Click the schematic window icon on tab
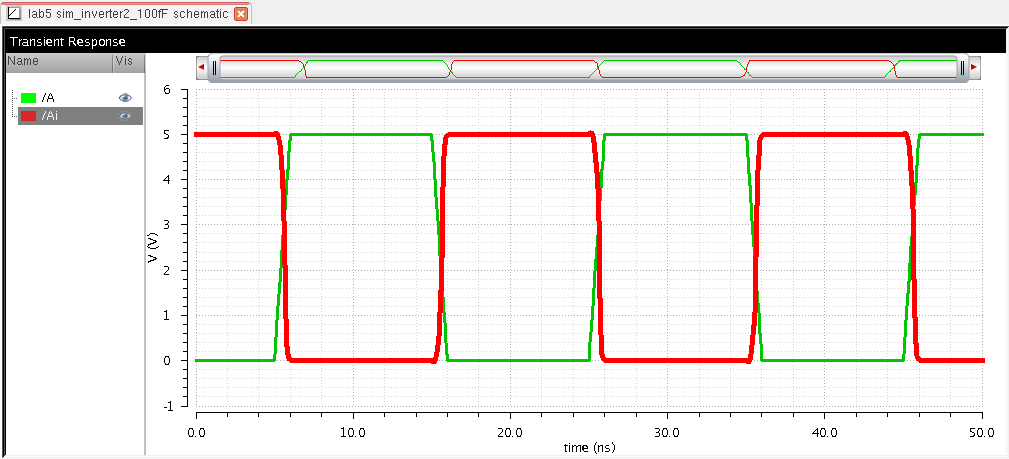Screen dimensions: 1009x459 [x=14, y=14]
